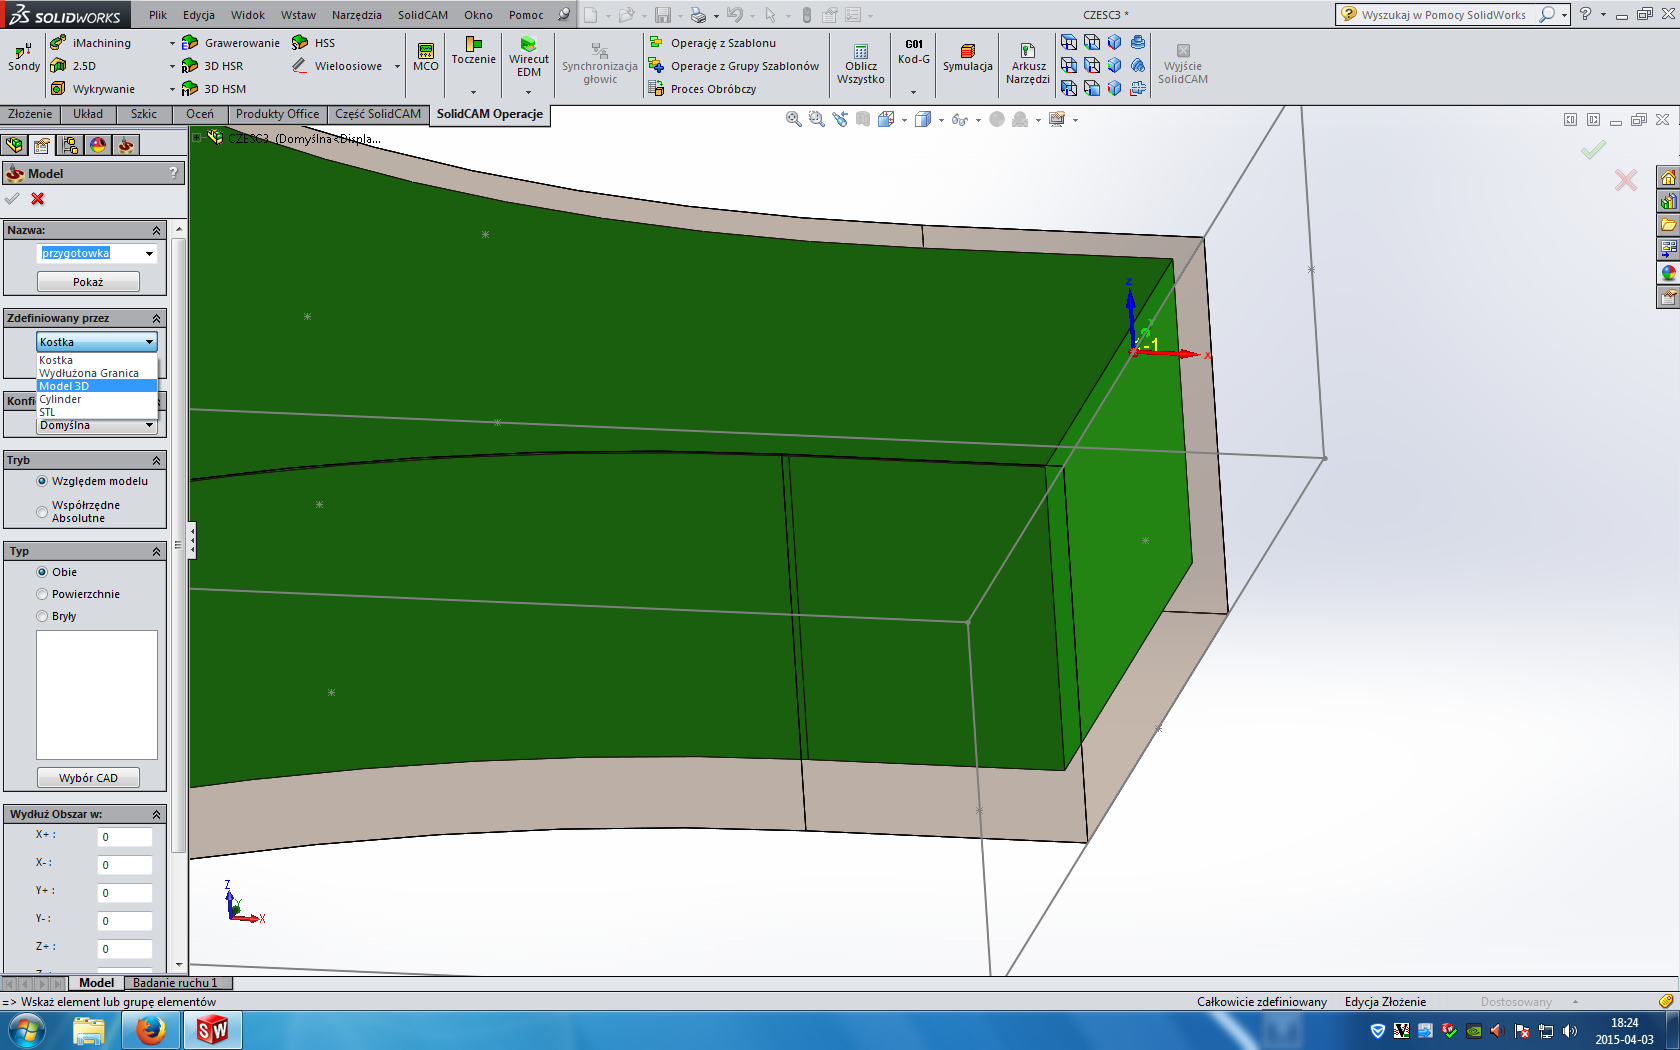Open the Domyślna configuration dropdown
The height and width of the screenshot is (1050, 1680).
[x=149, y=425]
